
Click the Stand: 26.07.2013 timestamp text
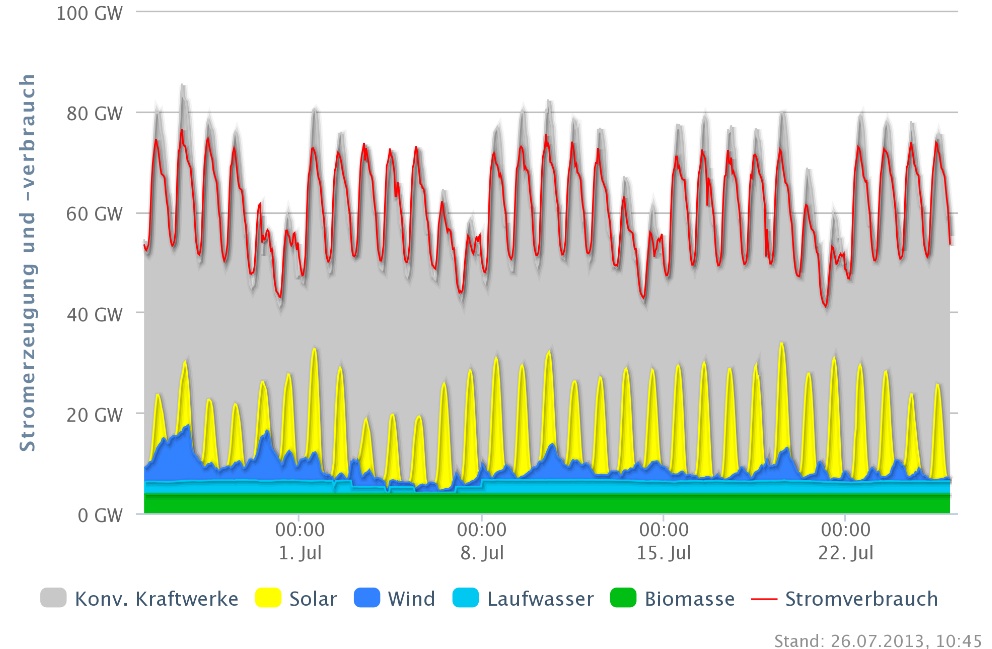pyautogui.click(x=878, y=640)
